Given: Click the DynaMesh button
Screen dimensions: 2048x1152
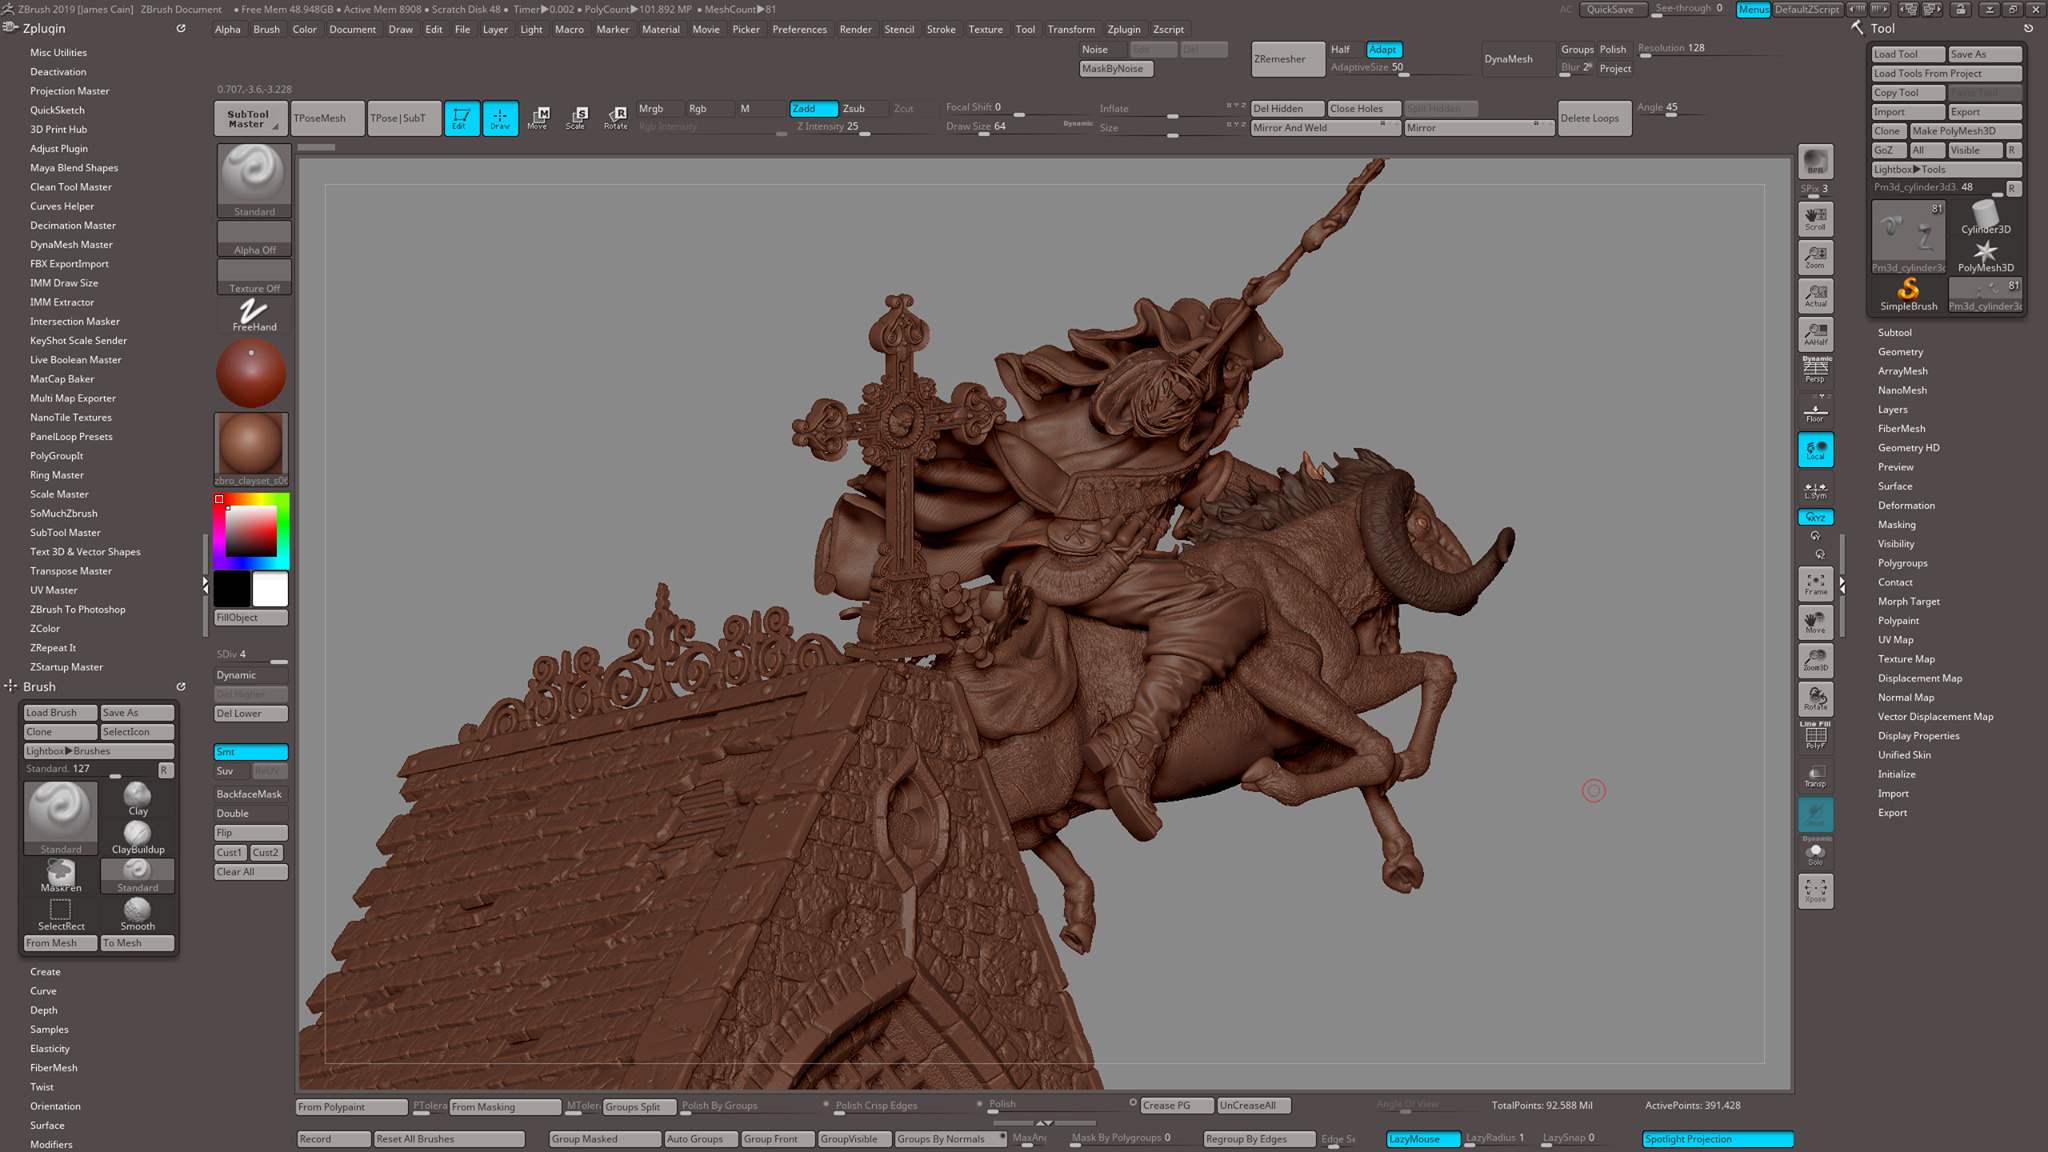Looking at the screenshot, I should click(x=1516, y=59).
